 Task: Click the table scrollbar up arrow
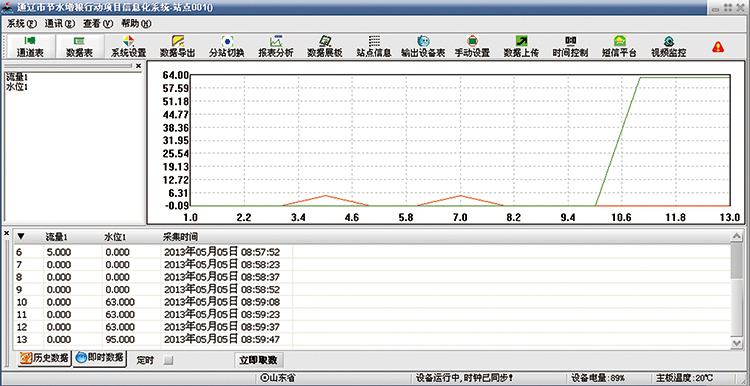pyautogui.click(x=736, y=237)
